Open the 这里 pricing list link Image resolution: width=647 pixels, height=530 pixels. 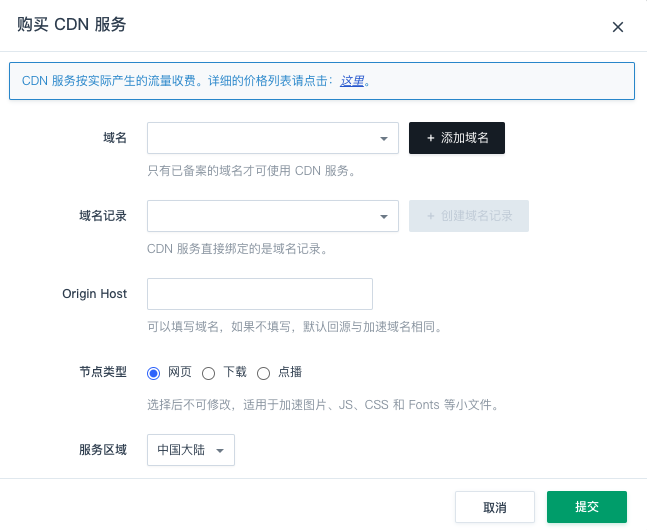tap(352, 81)
